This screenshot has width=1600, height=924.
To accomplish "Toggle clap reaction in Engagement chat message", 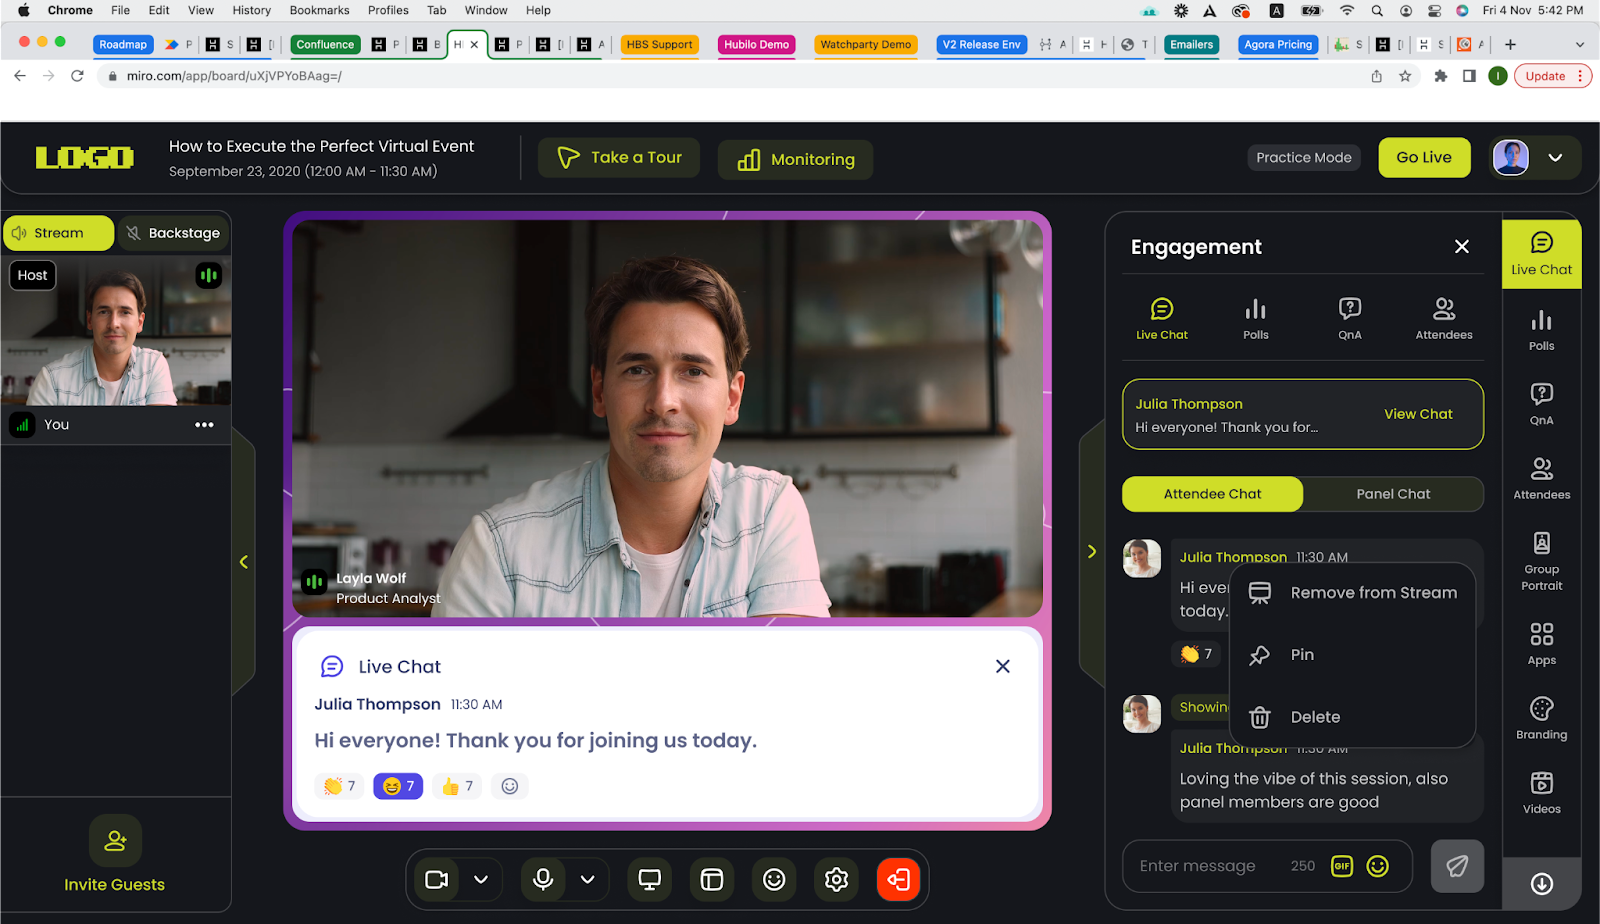I will [1196, 654].
